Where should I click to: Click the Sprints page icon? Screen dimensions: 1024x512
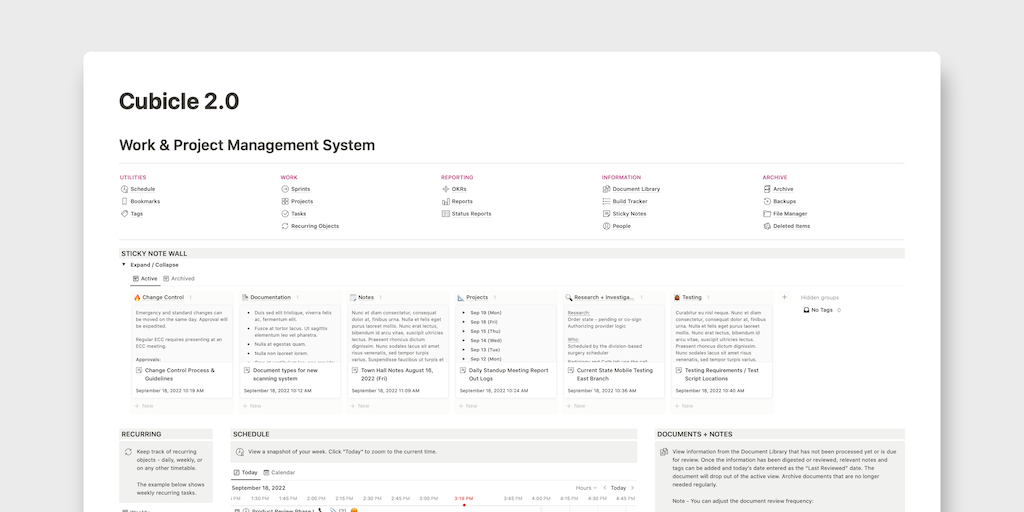[285, 189]
